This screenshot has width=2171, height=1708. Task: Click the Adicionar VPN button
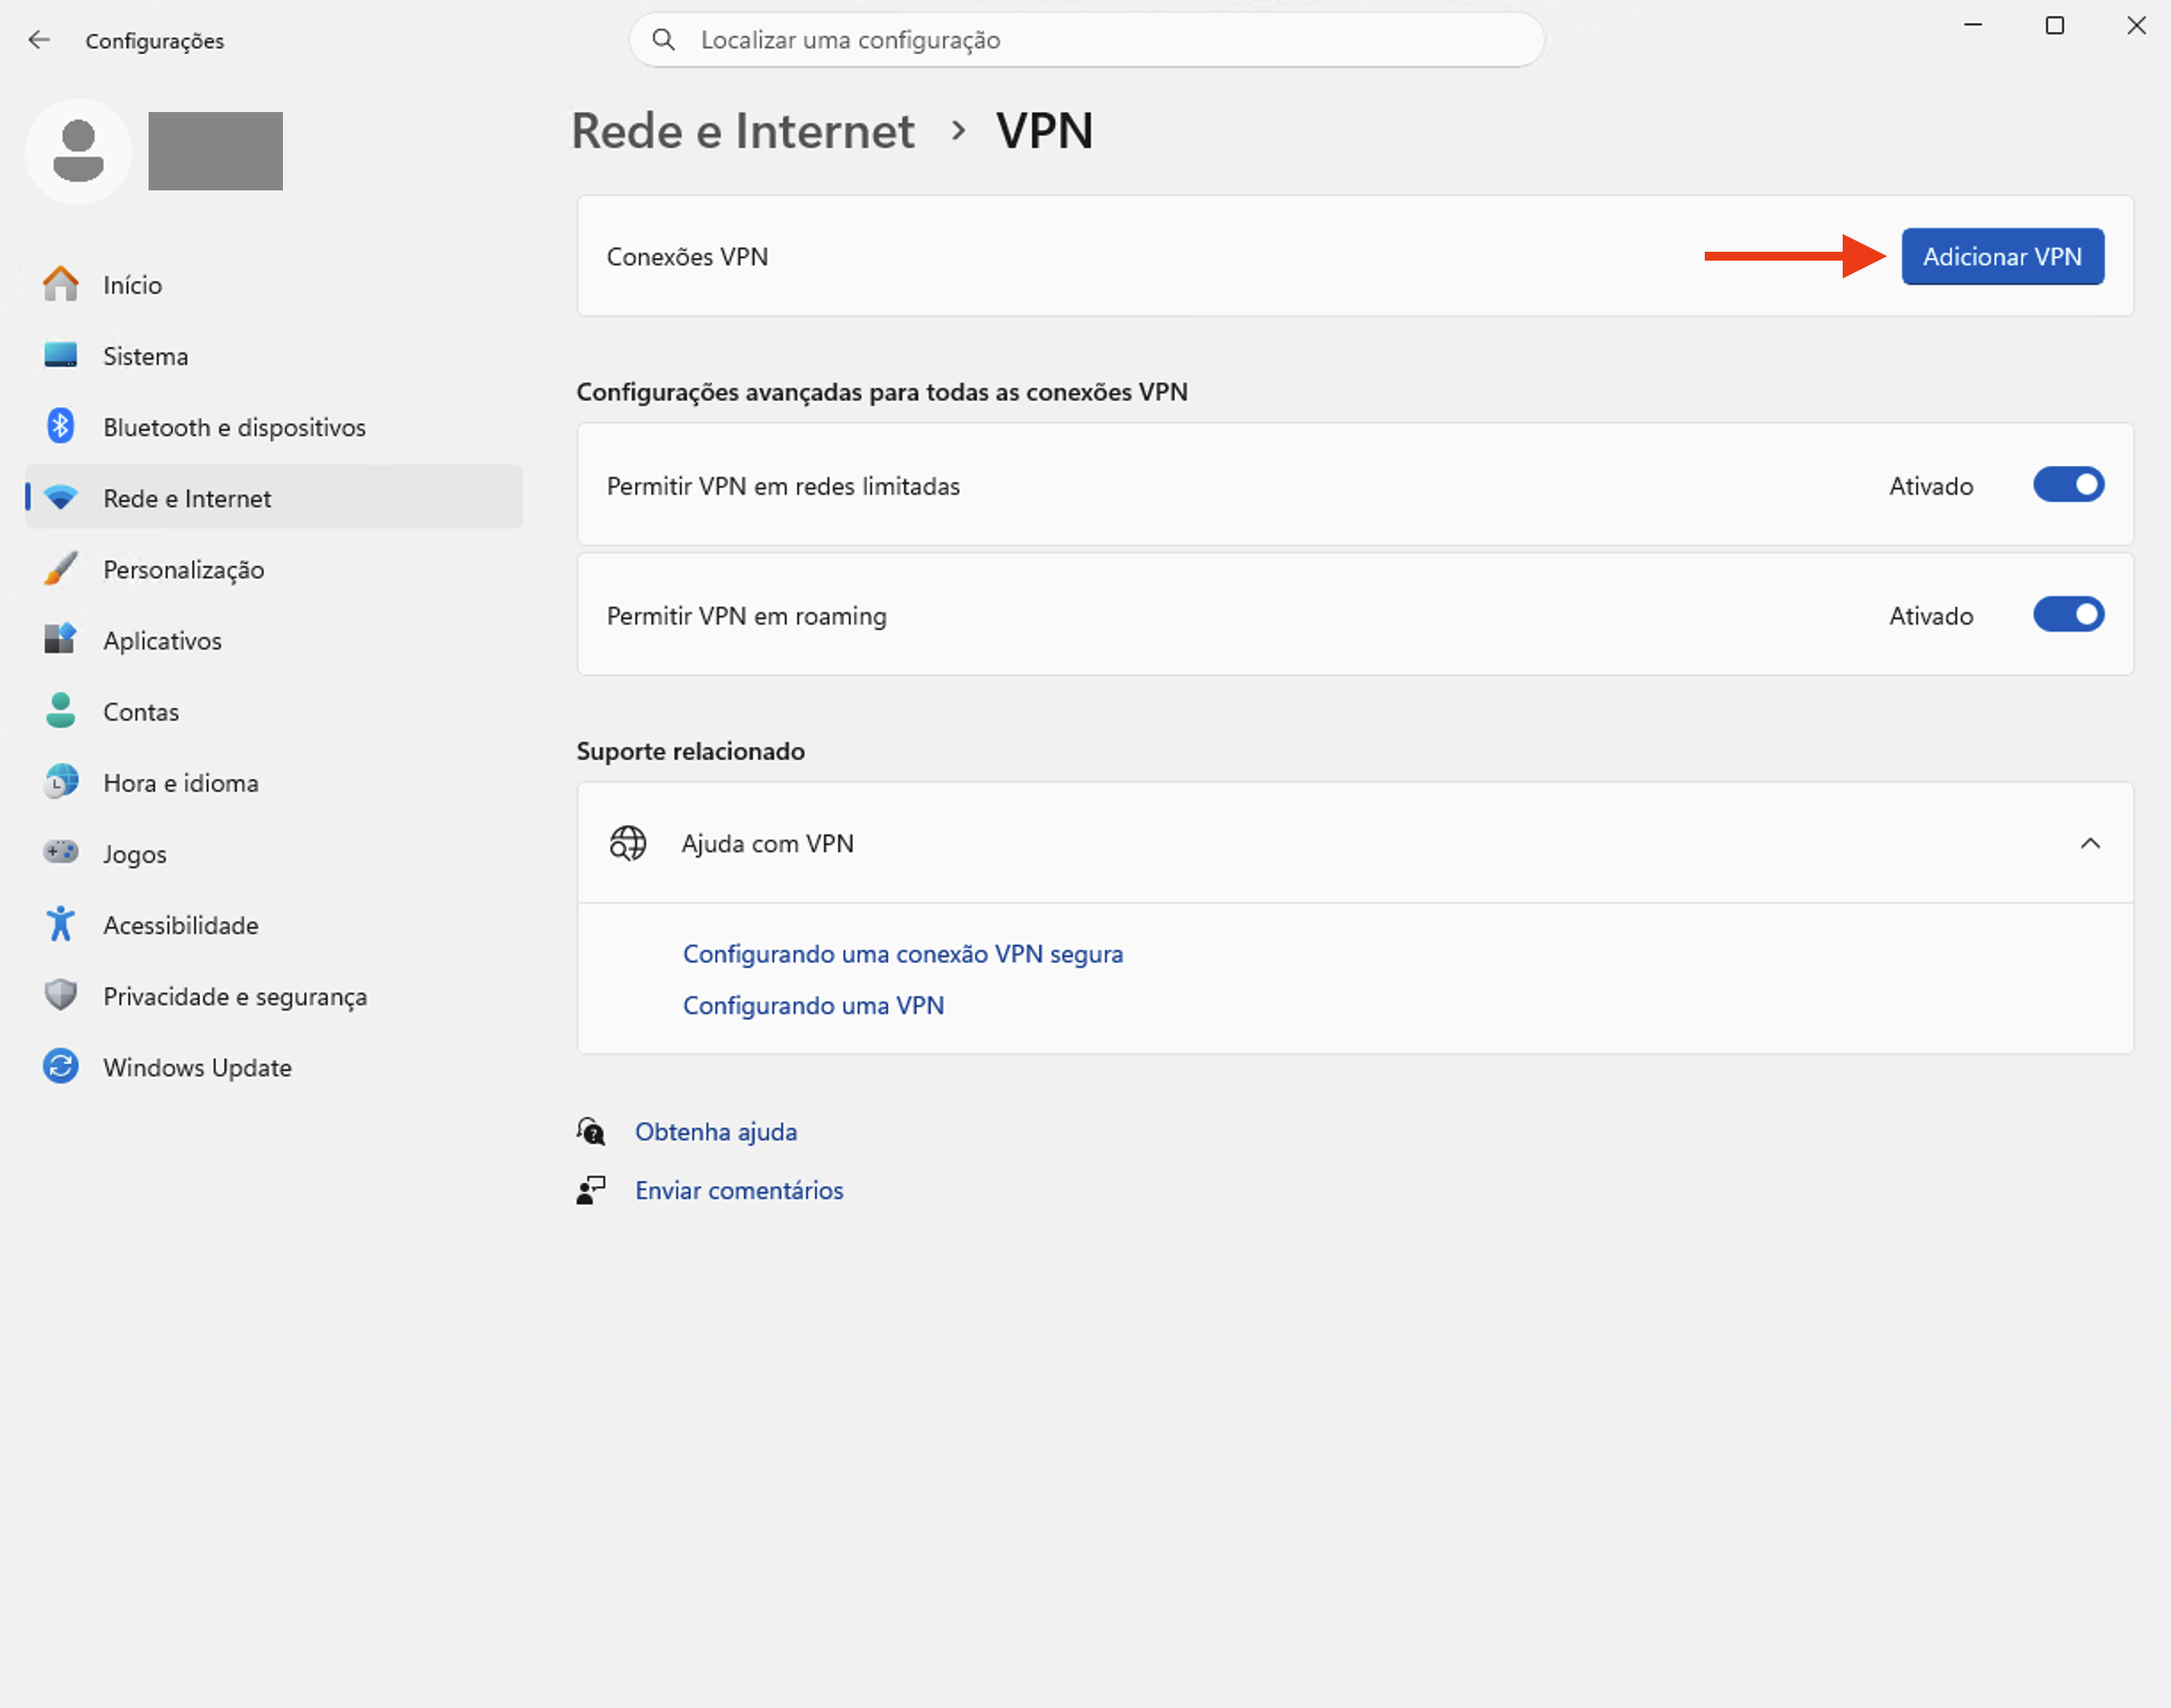pyautogui.click(x=2002, y=256)
